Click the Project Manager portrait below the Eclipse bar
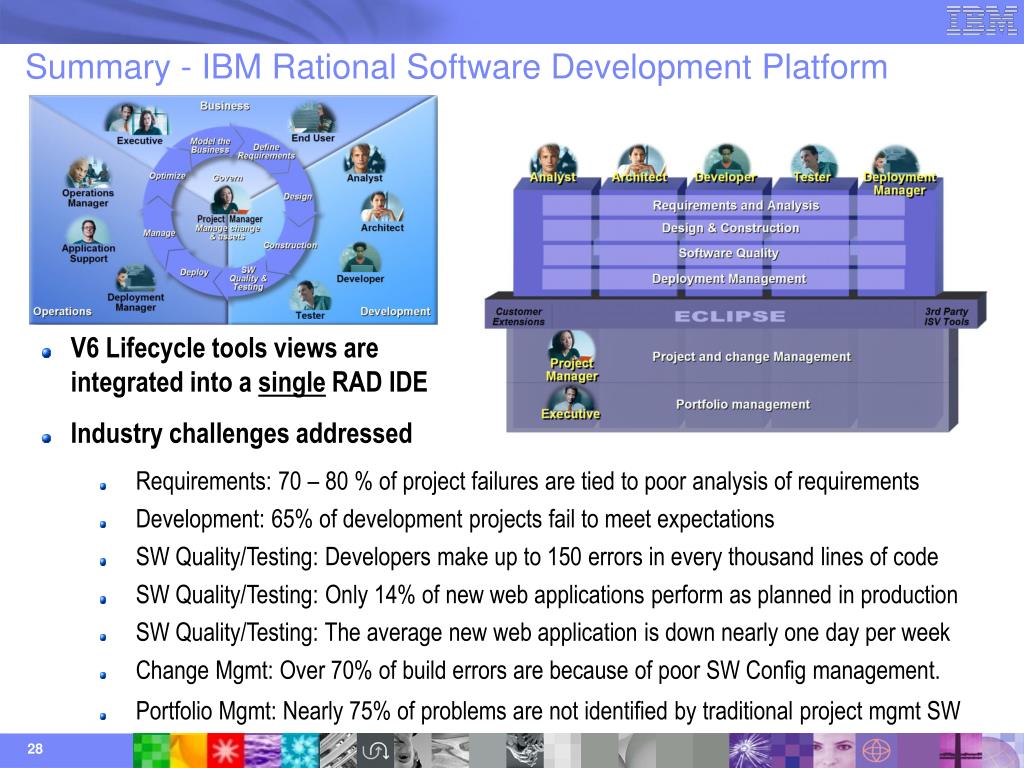The image size is (1024, 768). pyautogui.click(x=573, y=345)
